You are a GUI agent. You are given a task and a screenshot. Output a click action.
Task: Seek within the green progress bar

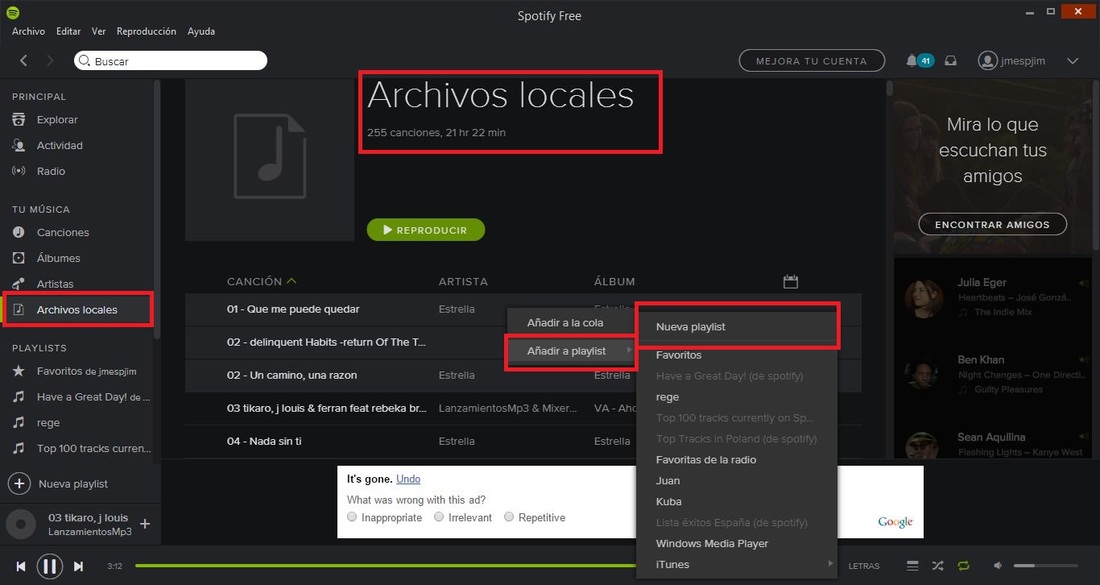(386, 565)
